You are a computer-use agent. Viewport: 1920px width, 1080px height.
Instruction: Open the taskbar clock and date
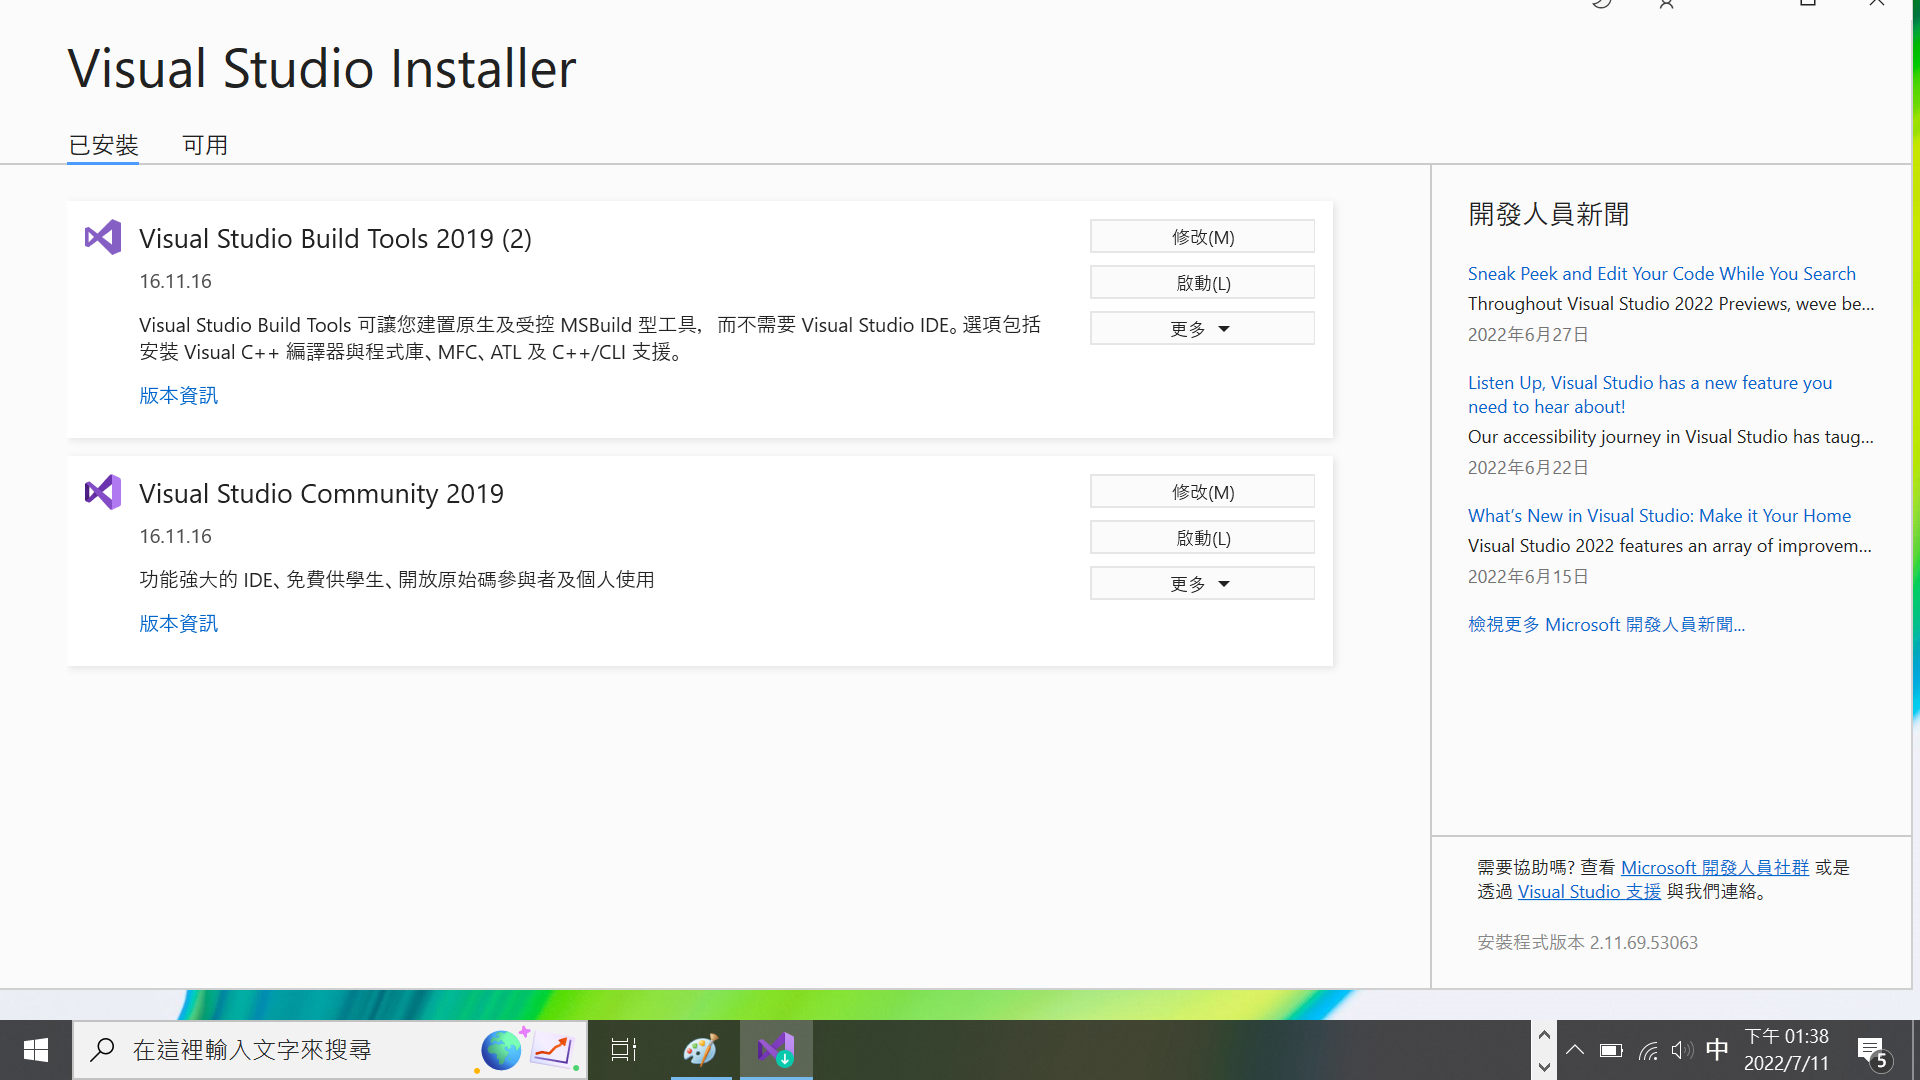(1787, 1050)
